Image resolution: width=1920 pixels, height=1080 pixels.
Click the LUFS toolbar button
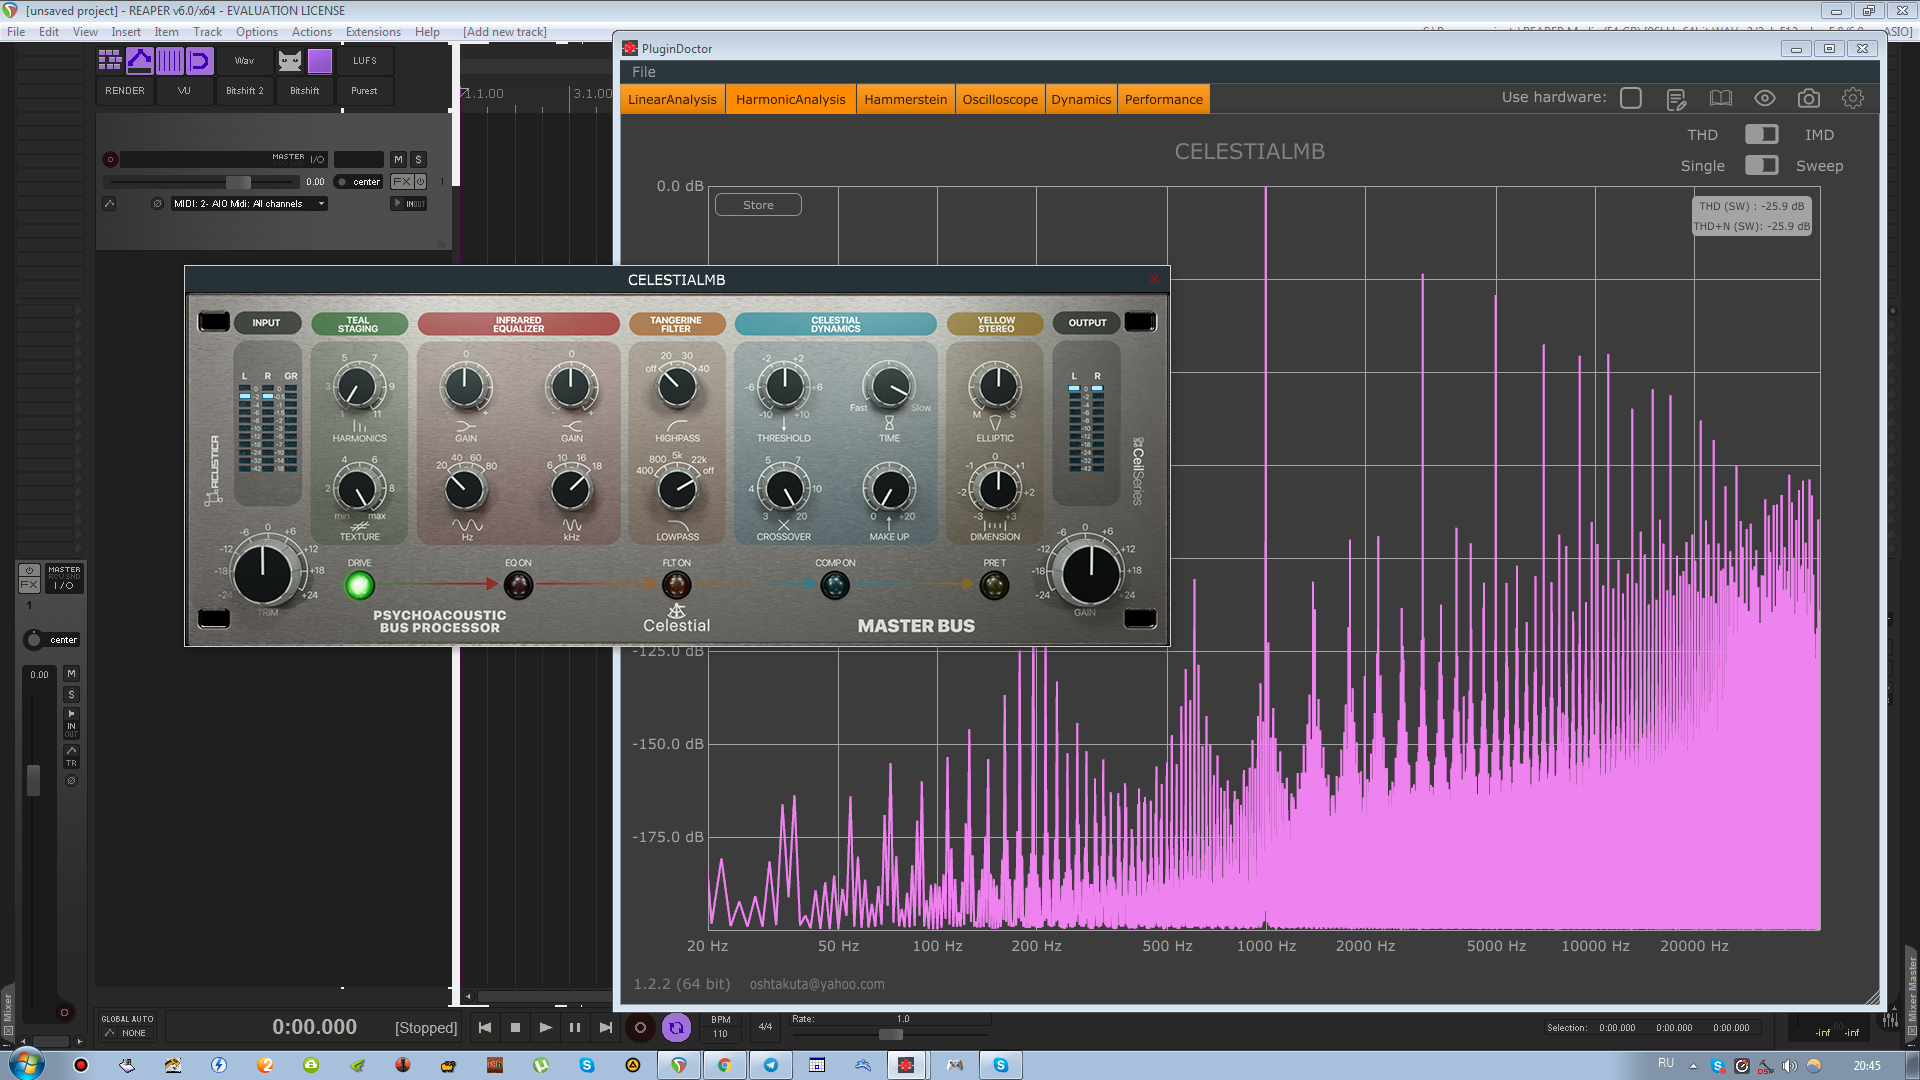point(365,61)
